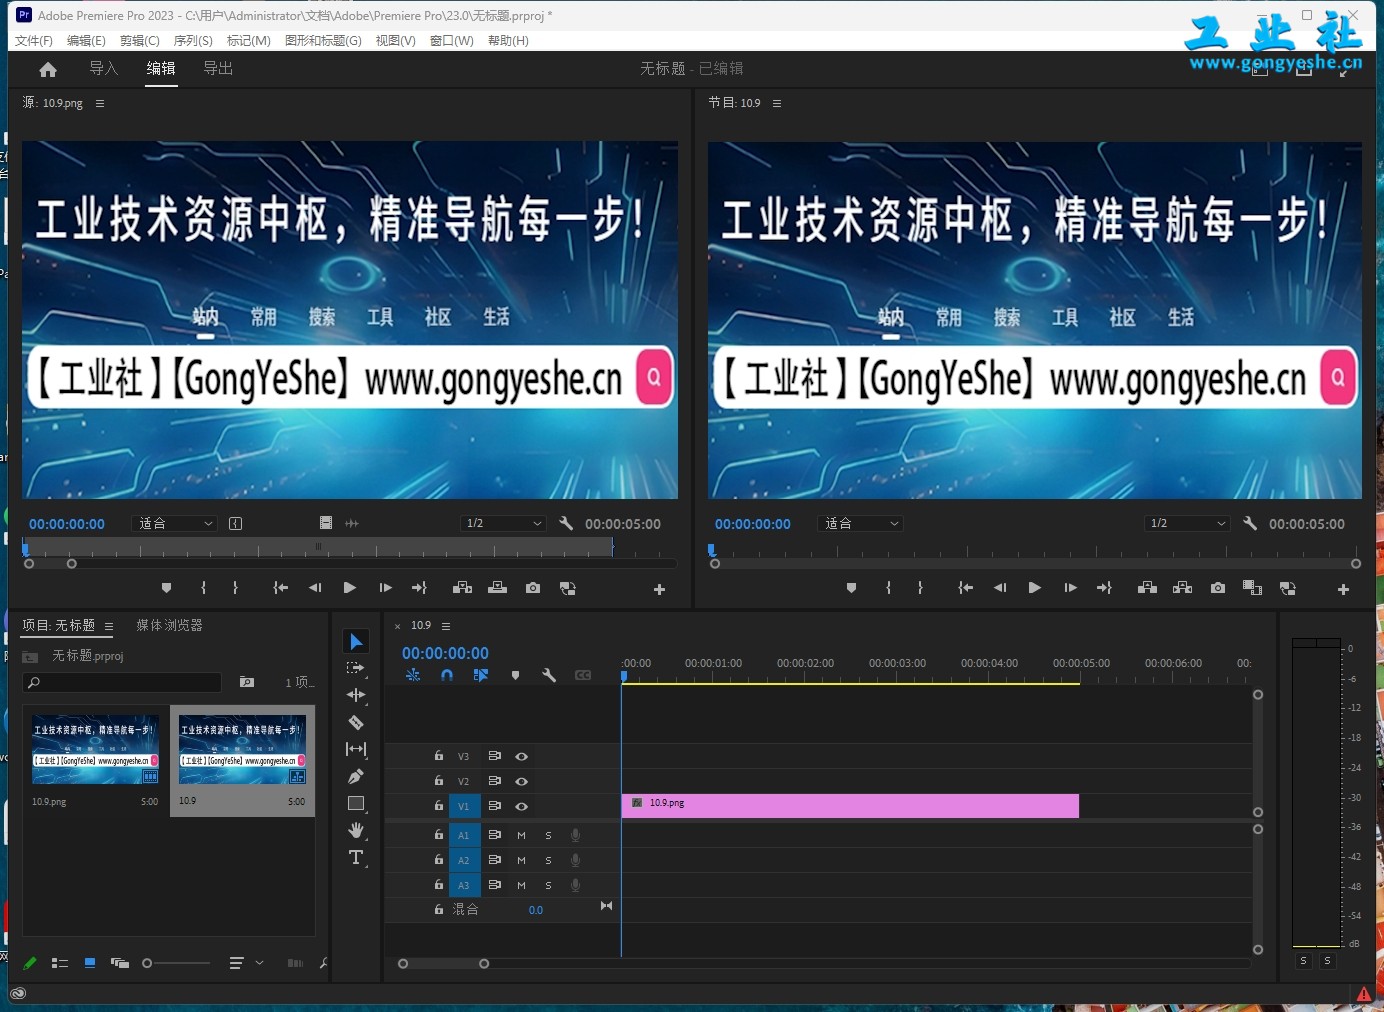Switch to 媒体浏览器 tab
Screen dimensions: 1384x1012
click(x=169, y=625)
